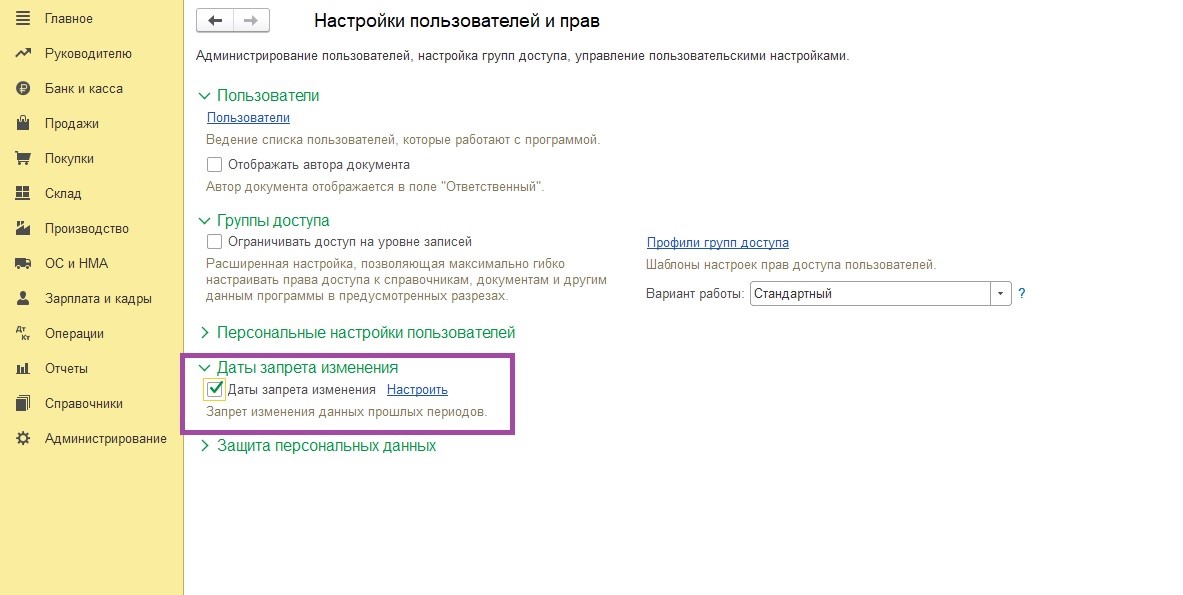This screenshot has width=1183, height=595.
Task: Click the Вариант работы label
Action: (695, 294)
